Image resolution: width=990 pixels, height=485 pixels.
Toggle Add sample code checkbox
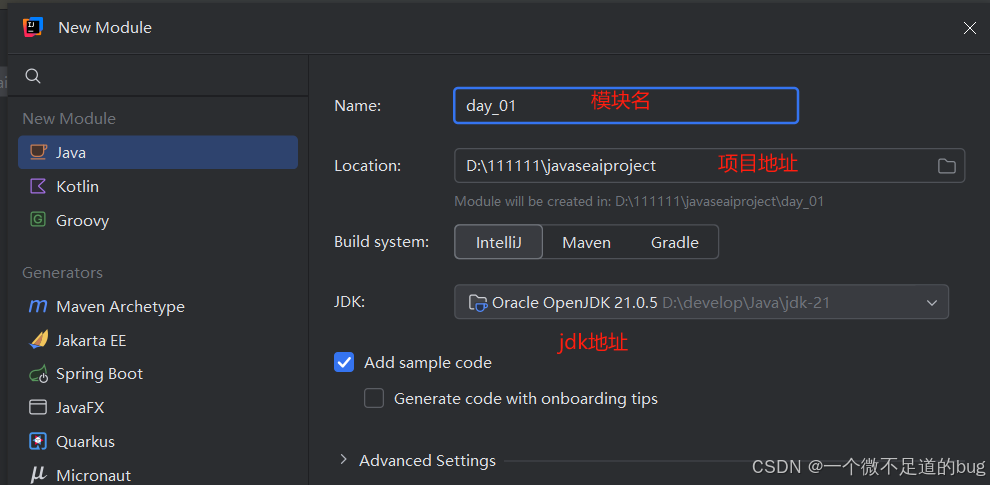click(x=344, y=362)
